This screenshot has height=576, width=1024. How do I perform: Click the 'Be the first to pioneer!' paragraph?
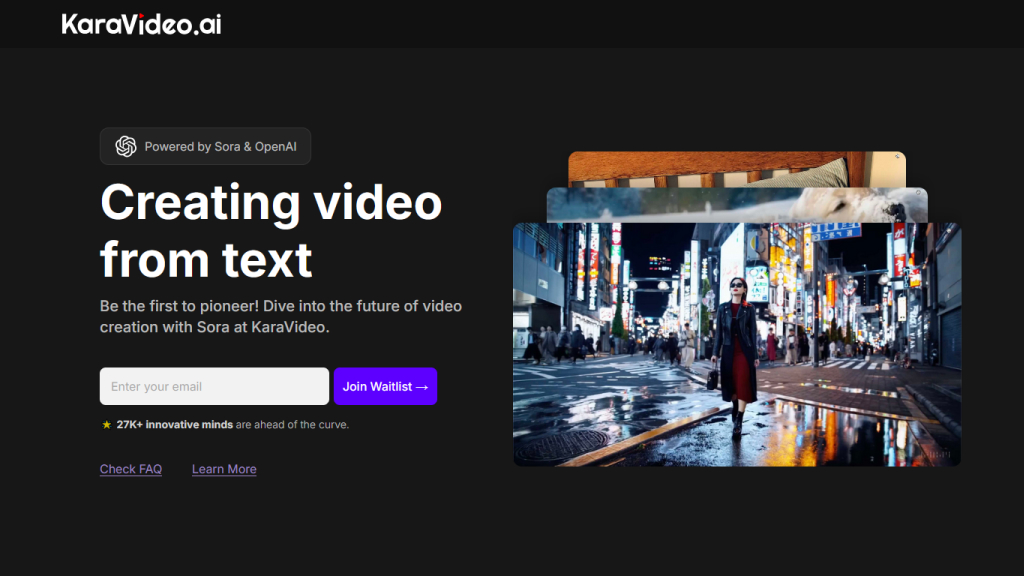[x=281, y=317]
